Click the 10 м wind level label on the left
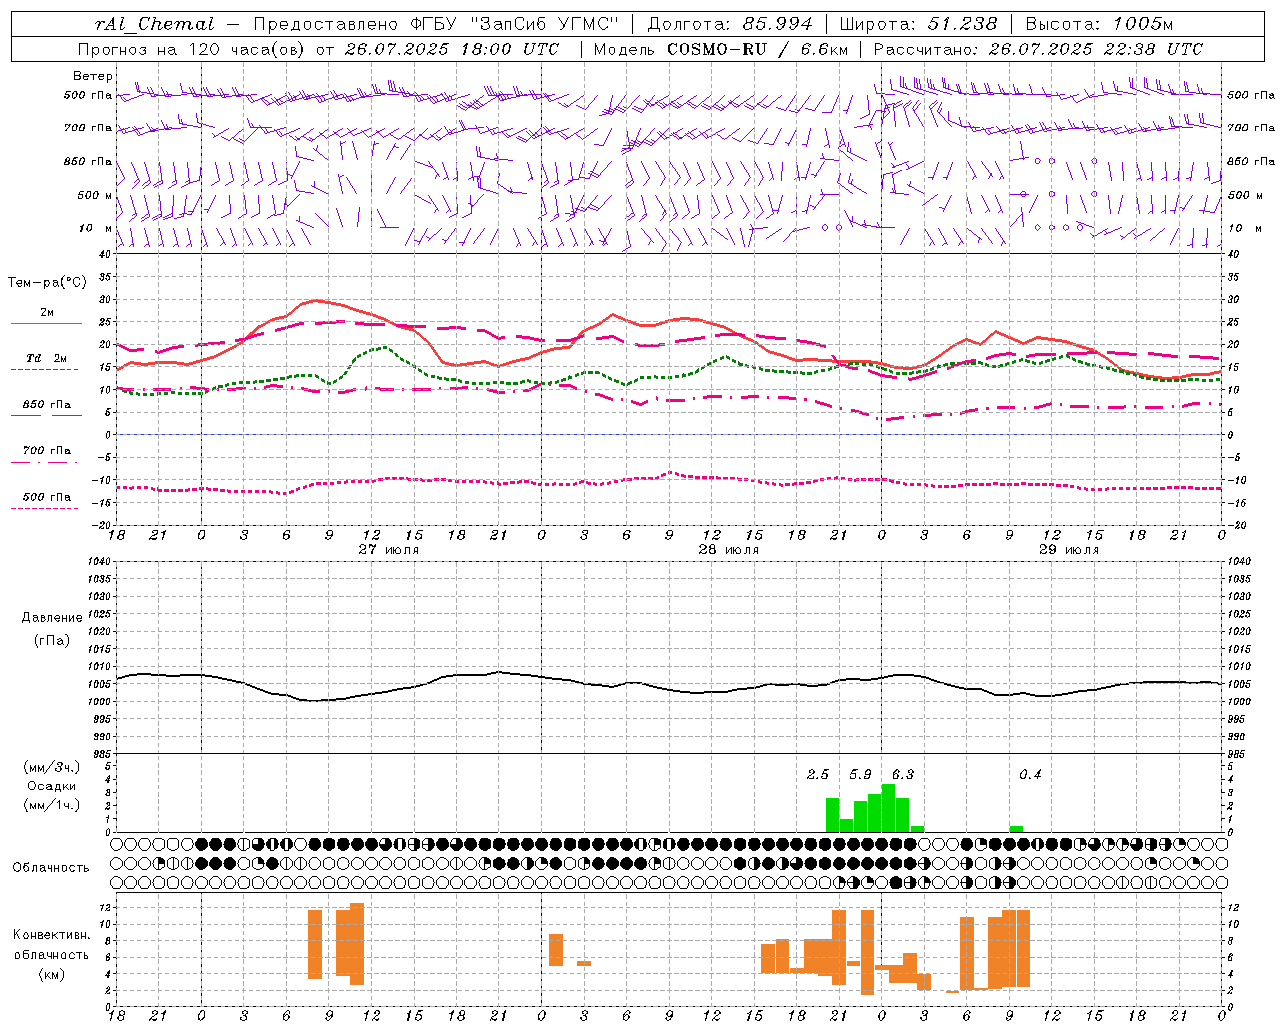This screenshot has height=1024, width=1280. 96,228
